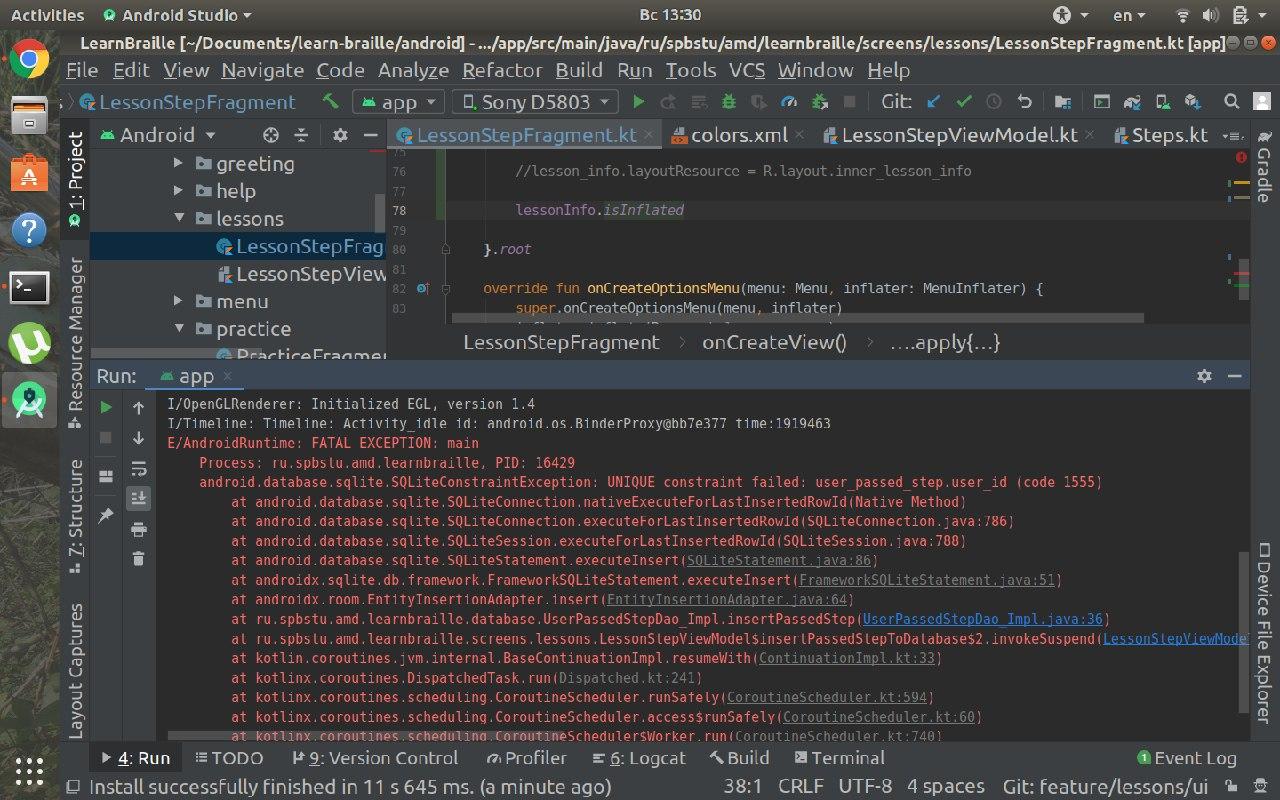
Task: Click the Make Project hammer icon
Action: click(x=331, y=102)
